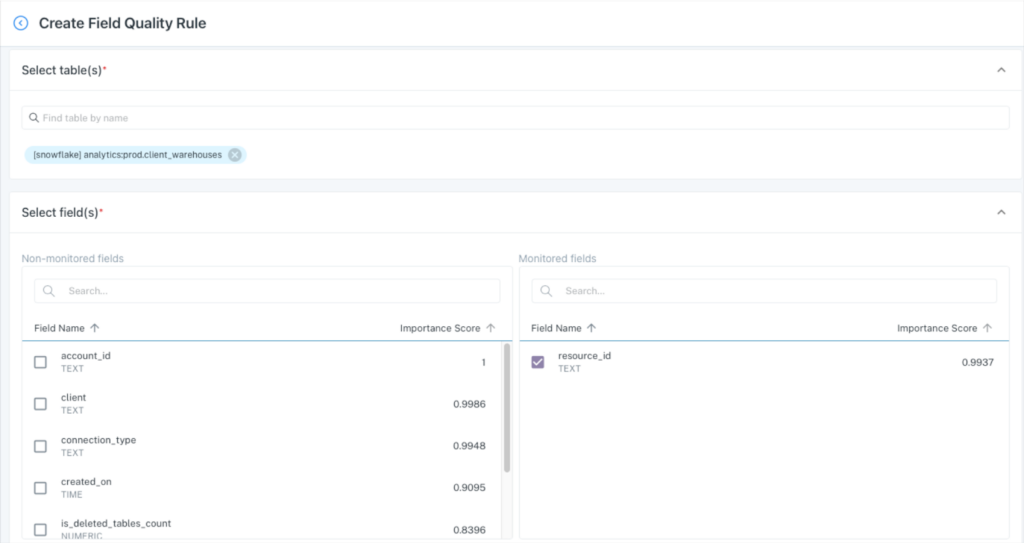Image resolution: width=1024 pixels, height=543 pixels.
Task: Click the 0.9986 importance score value
Action: [470, 404]
